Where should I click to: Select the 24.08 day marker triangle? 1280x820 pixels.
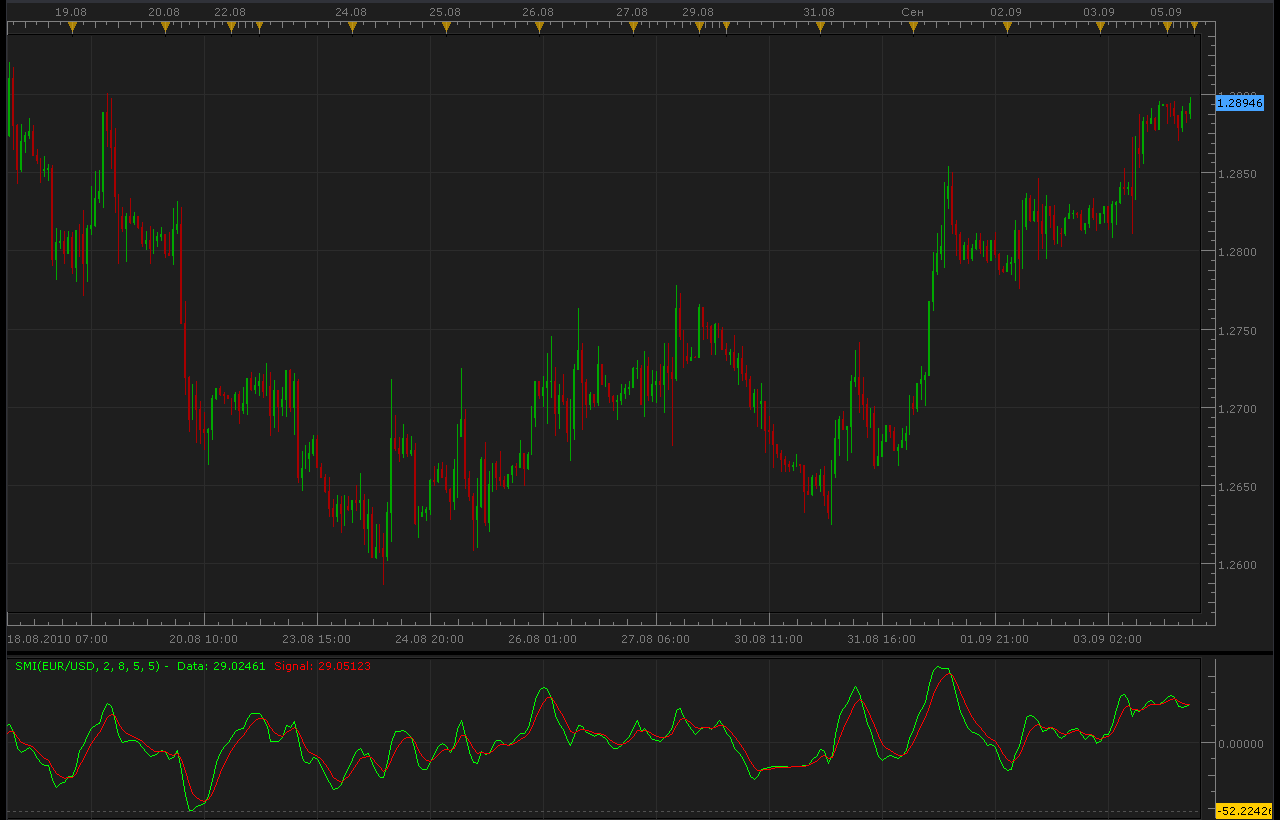[352, 28]
